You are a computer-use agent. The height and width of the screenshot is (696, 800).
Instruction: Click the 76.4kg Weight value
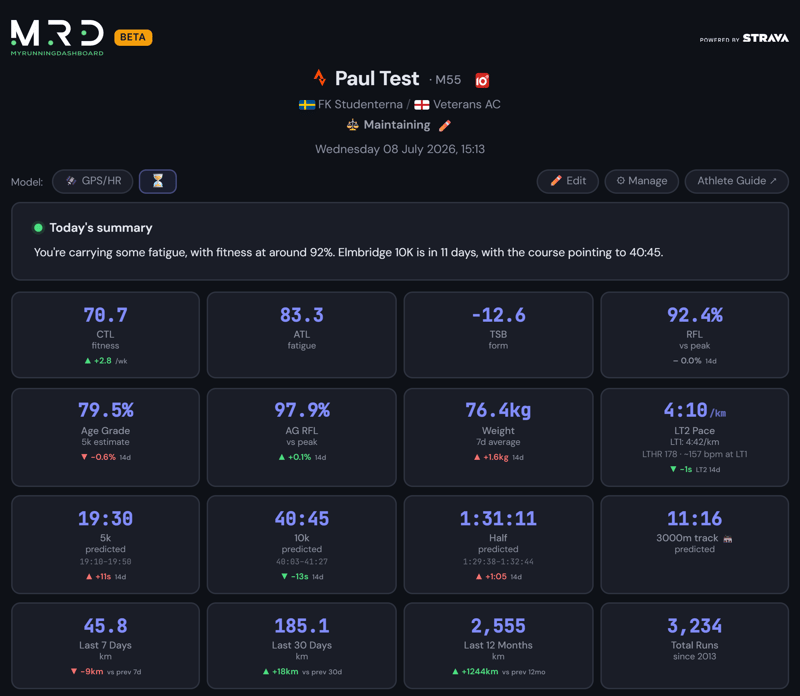tap(498, 410)
